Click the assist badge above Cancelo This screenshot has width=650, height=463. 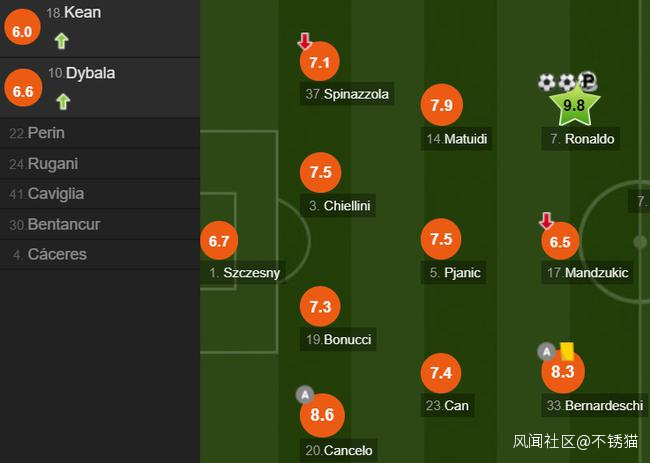point(306,394)
